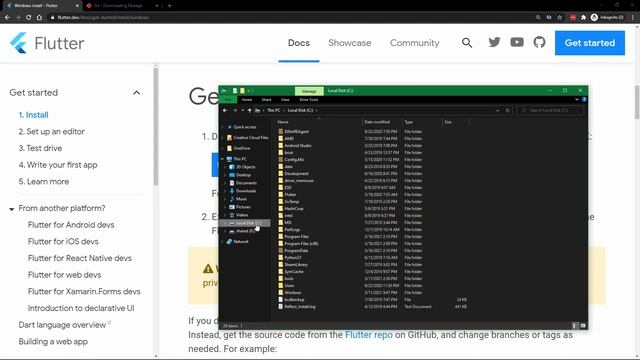Select the Program Files (x86) folder
Screen dimensions: 640x360
click(x=301, y=244)
